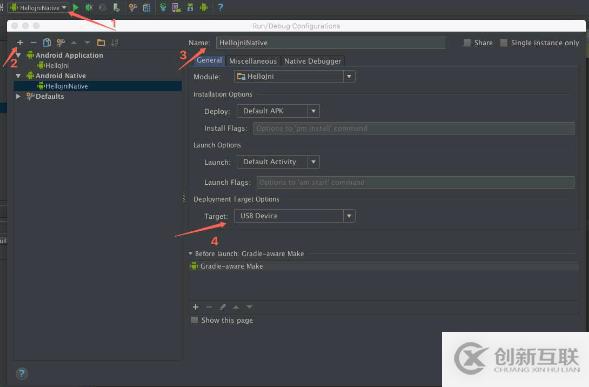Collapse the Android Native tree node
589x387 pixels.
pos(18,76)
